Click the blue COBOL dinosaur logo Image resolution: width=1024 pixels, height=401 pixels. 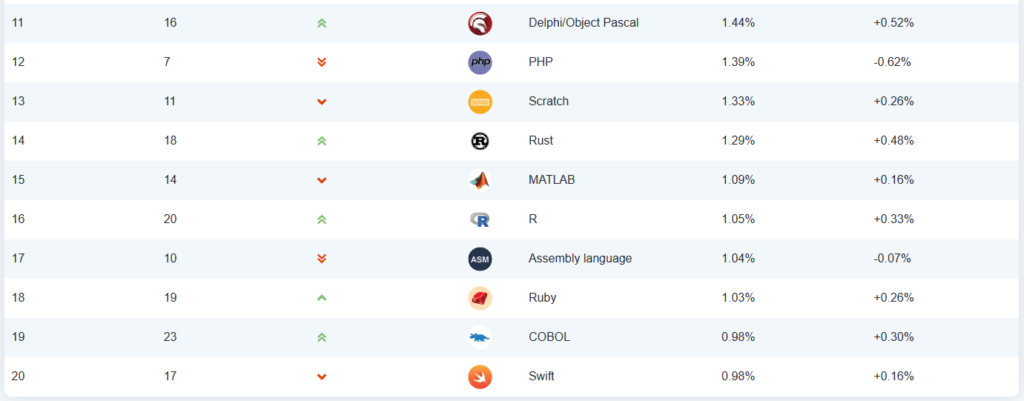(x=480, y=338)
